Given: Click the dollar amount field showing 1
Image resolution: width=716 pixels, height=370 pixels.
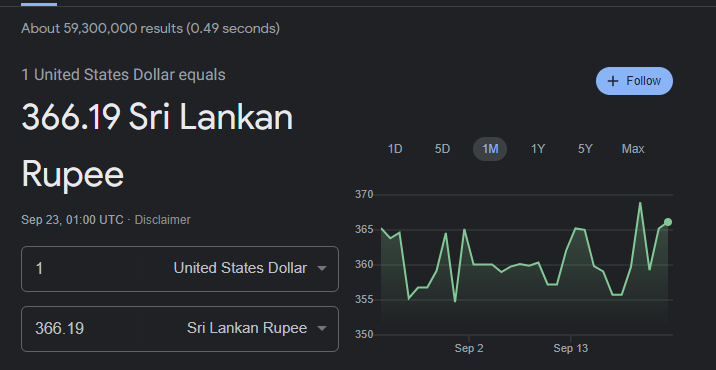Looking at the screenshot, I should point(82,269).
